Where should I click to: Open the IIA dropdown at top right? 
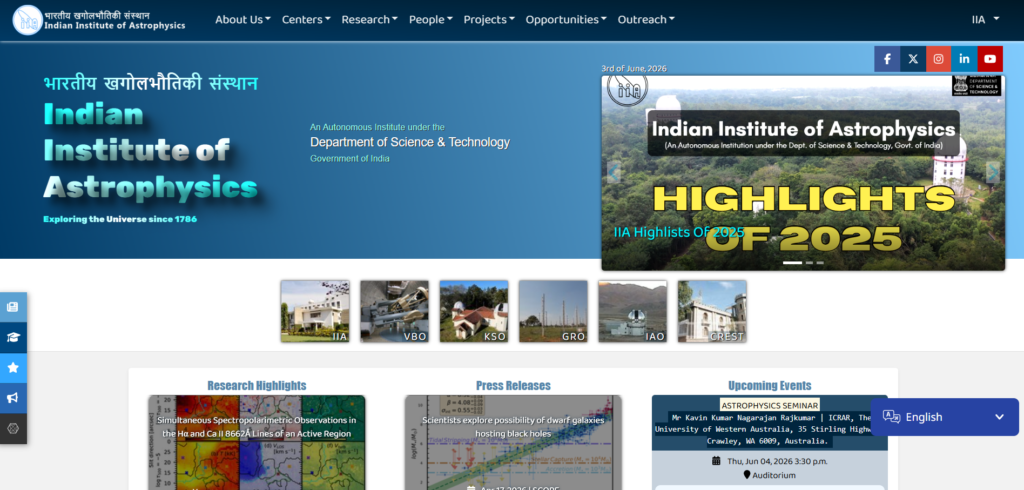coord(985,20)
